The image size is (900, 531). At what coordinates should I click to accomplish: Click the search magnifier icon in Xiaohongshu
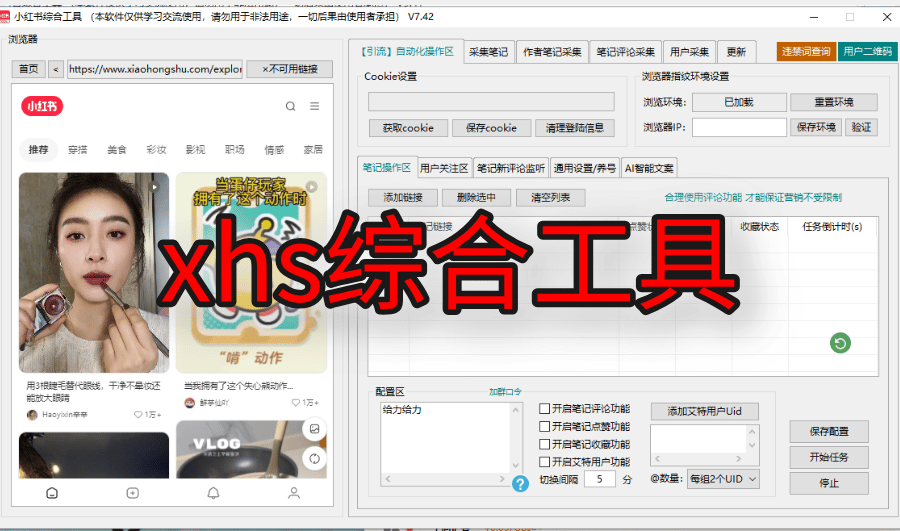[290, 106]
